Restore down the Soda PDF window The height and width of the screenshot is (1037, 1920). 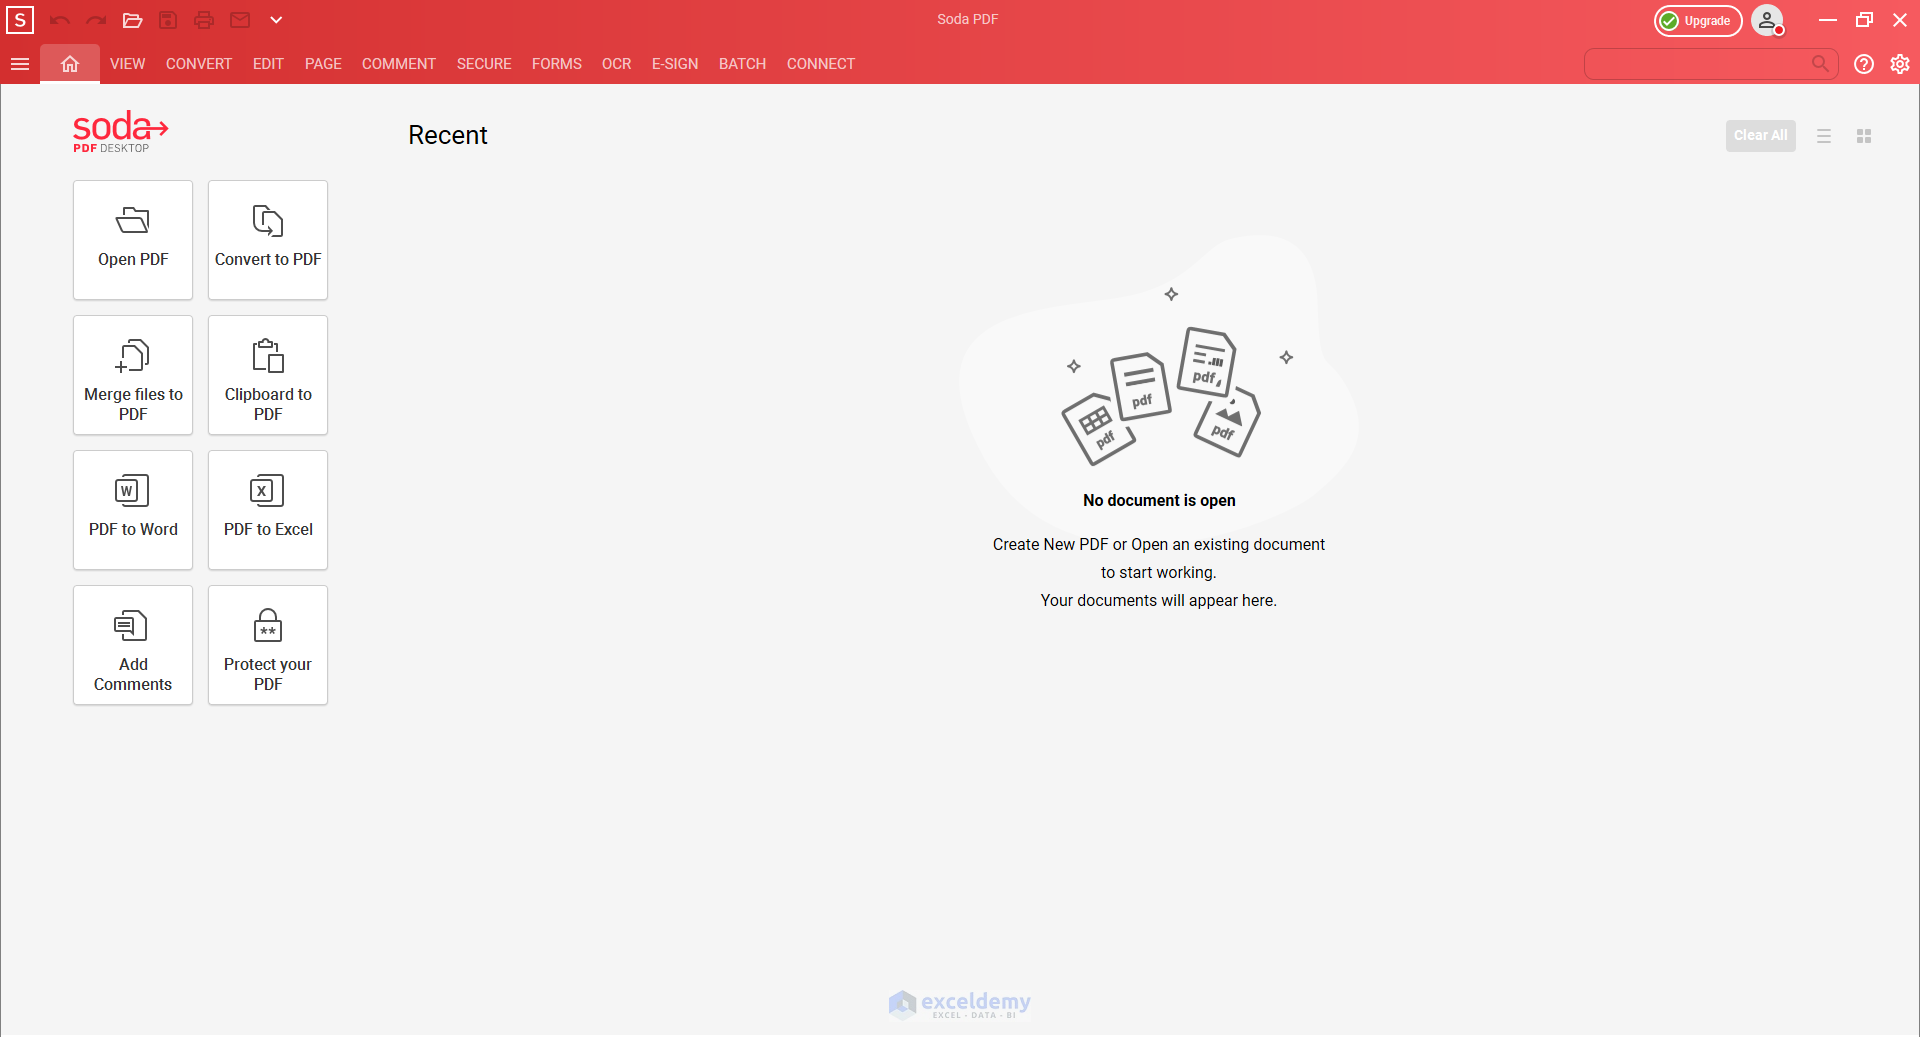[x=1864, y=20]
